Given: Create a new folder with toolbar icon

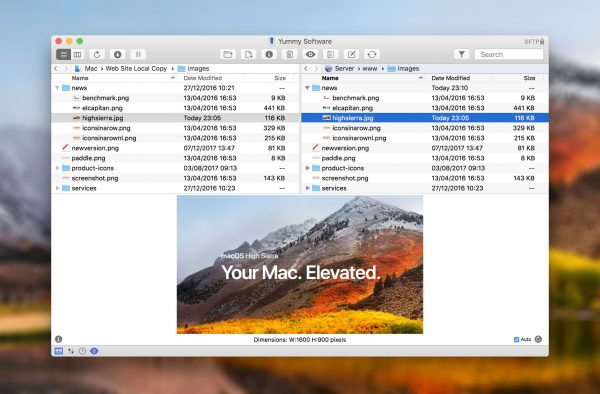Looking at the screenshot, I should (x=228, y=54).
